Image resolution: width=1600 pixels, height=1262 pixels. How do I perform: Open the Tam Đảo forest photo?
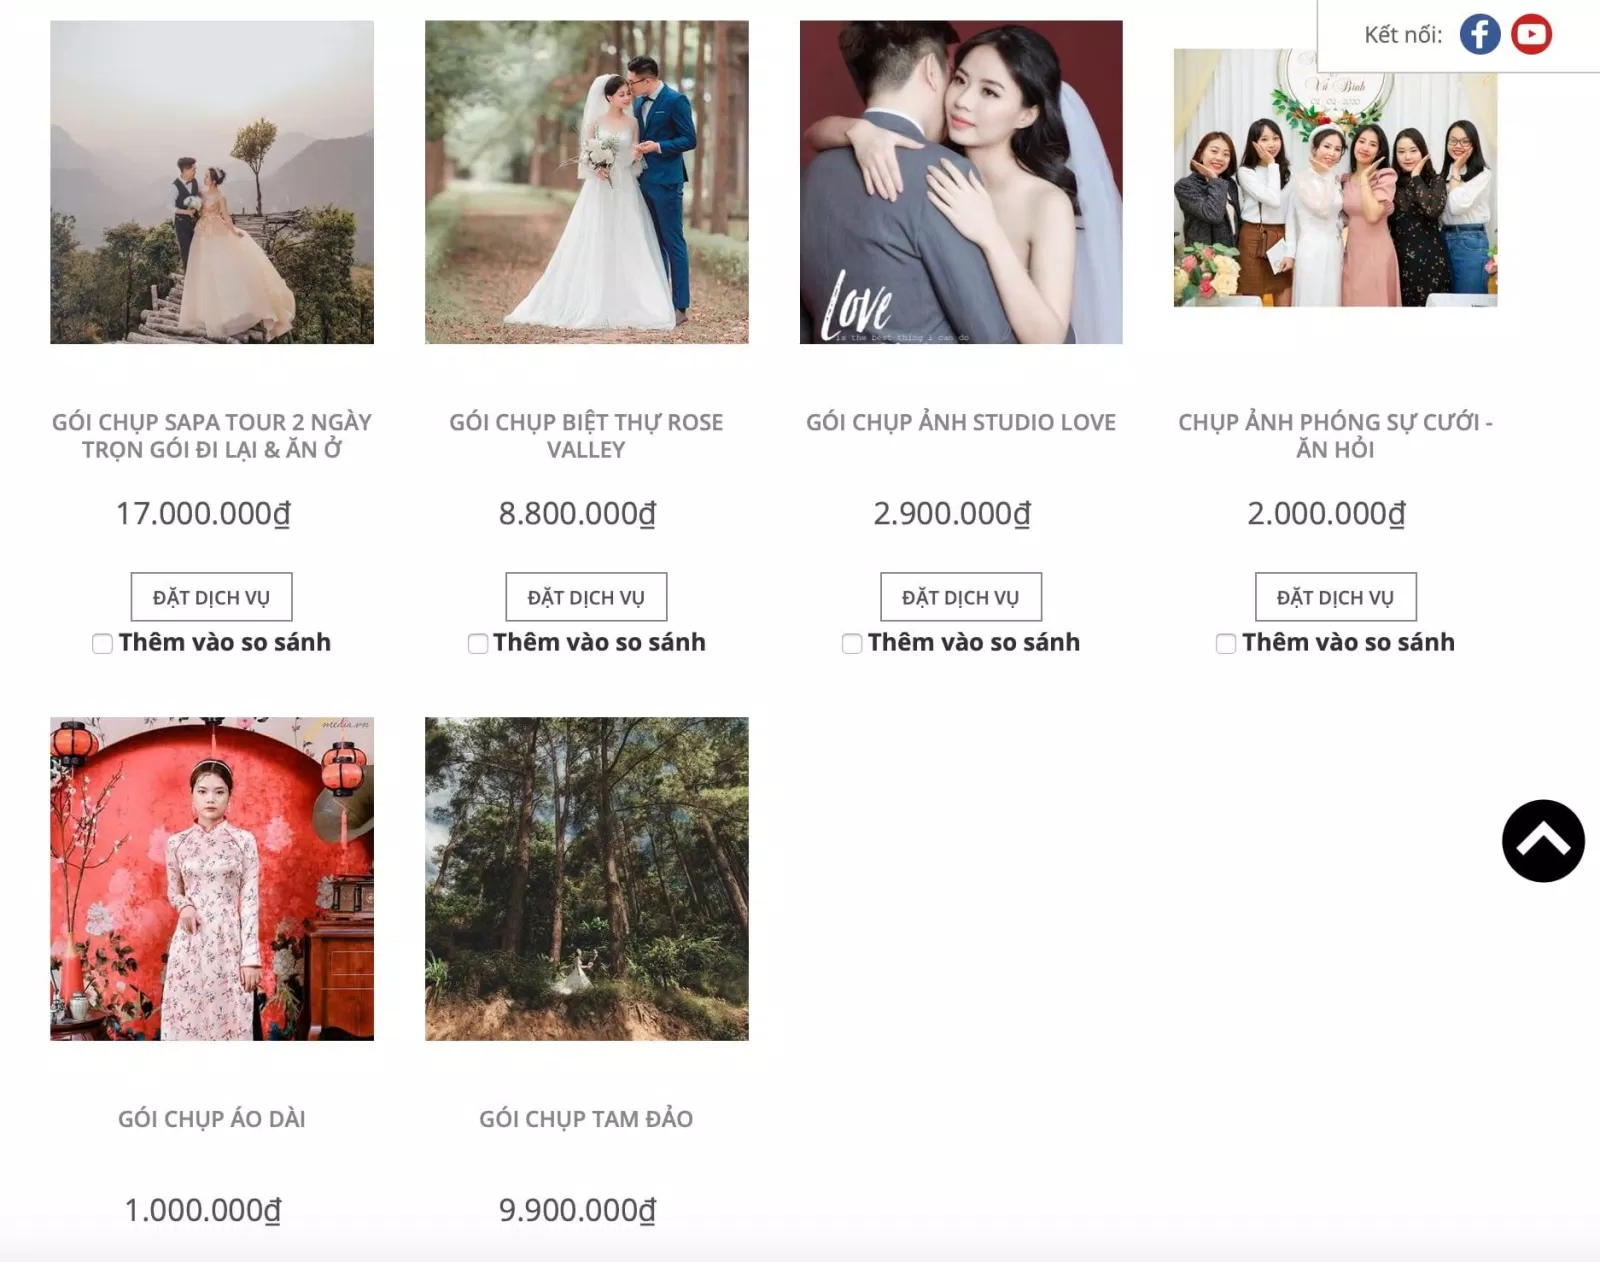tap(587, 879)
